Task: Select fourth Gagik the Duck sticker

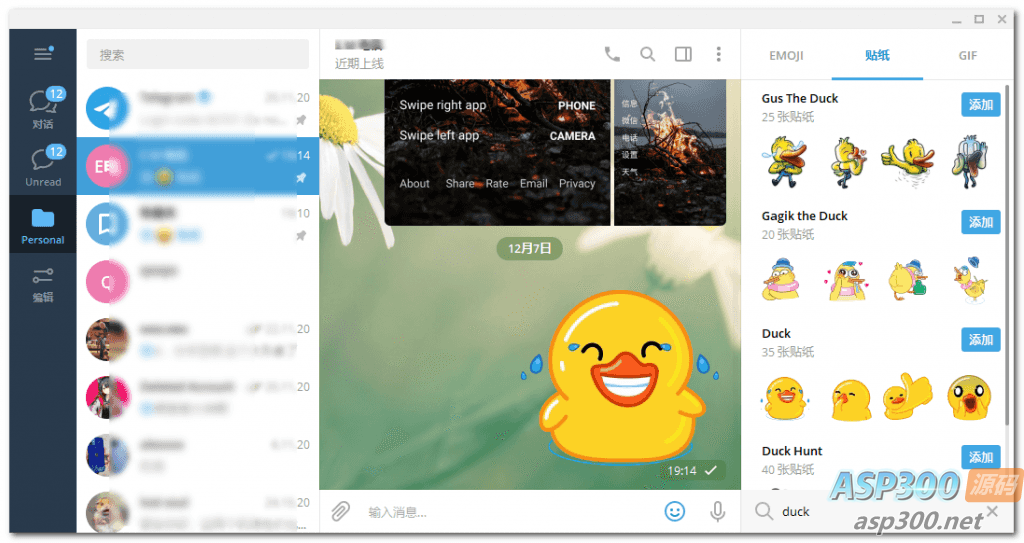Action: (969, 280)
